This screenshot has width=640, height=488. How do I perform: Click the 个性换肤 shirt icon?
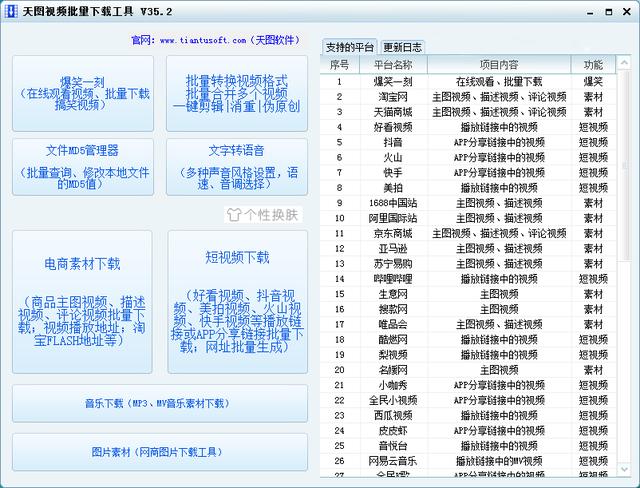[234, 215]
